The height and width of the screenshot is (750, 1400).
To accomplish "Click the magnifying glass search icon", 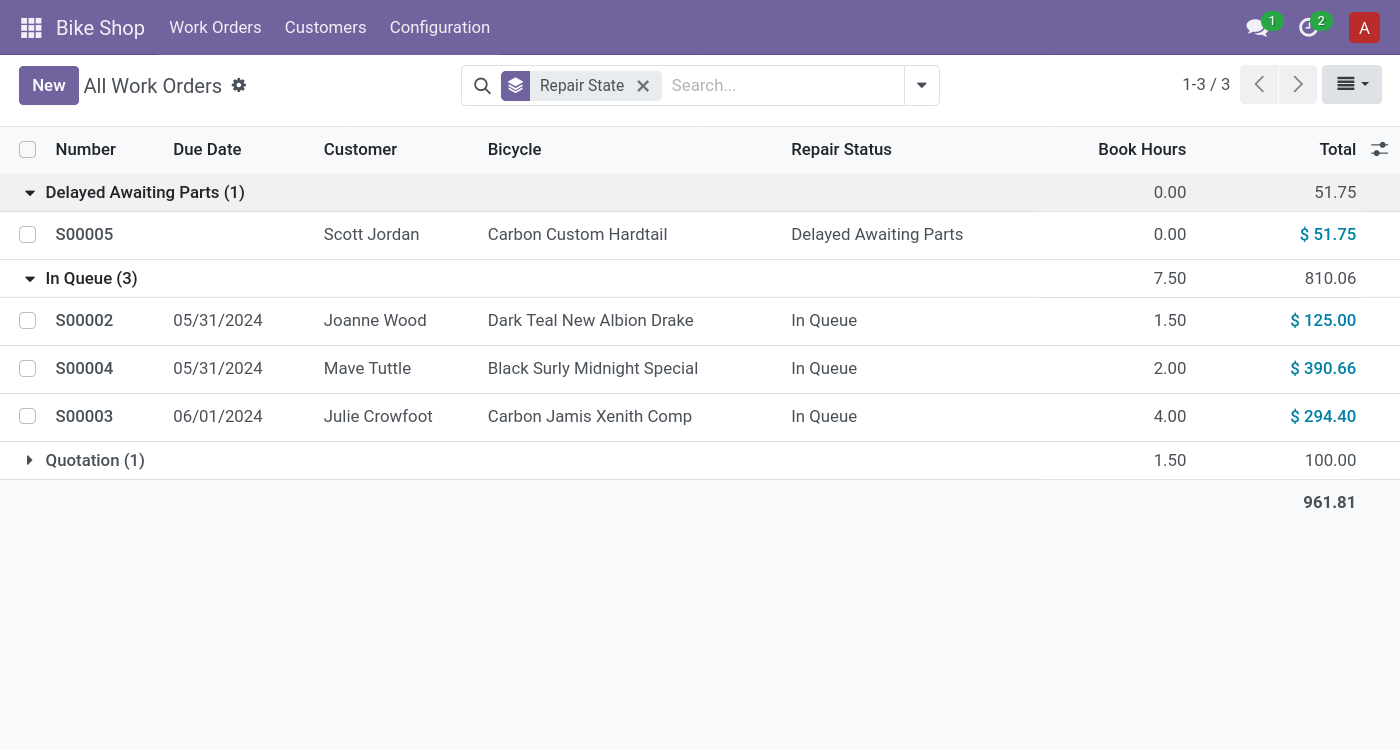I will 482,86.
